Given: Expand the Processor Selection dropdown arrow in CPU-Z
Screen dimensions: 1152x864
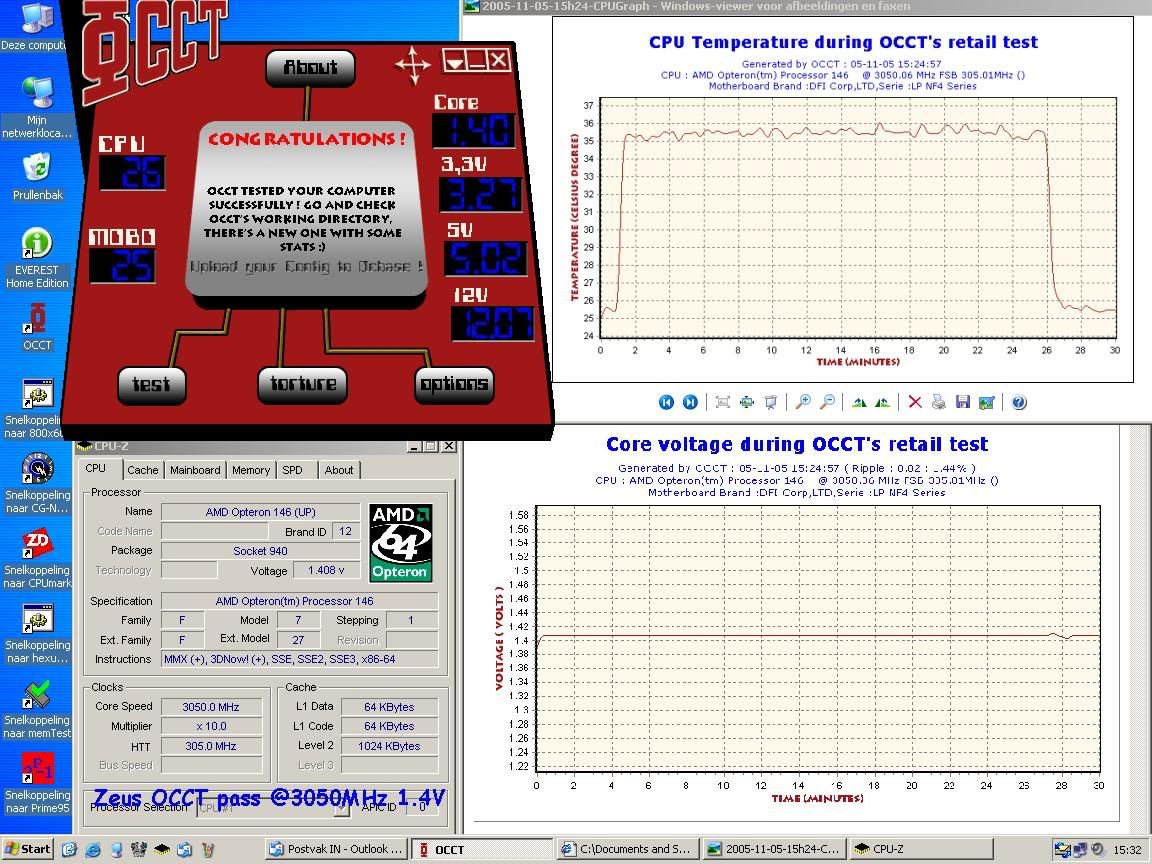Looking at the screenshot, I should [x=342, y=810].
